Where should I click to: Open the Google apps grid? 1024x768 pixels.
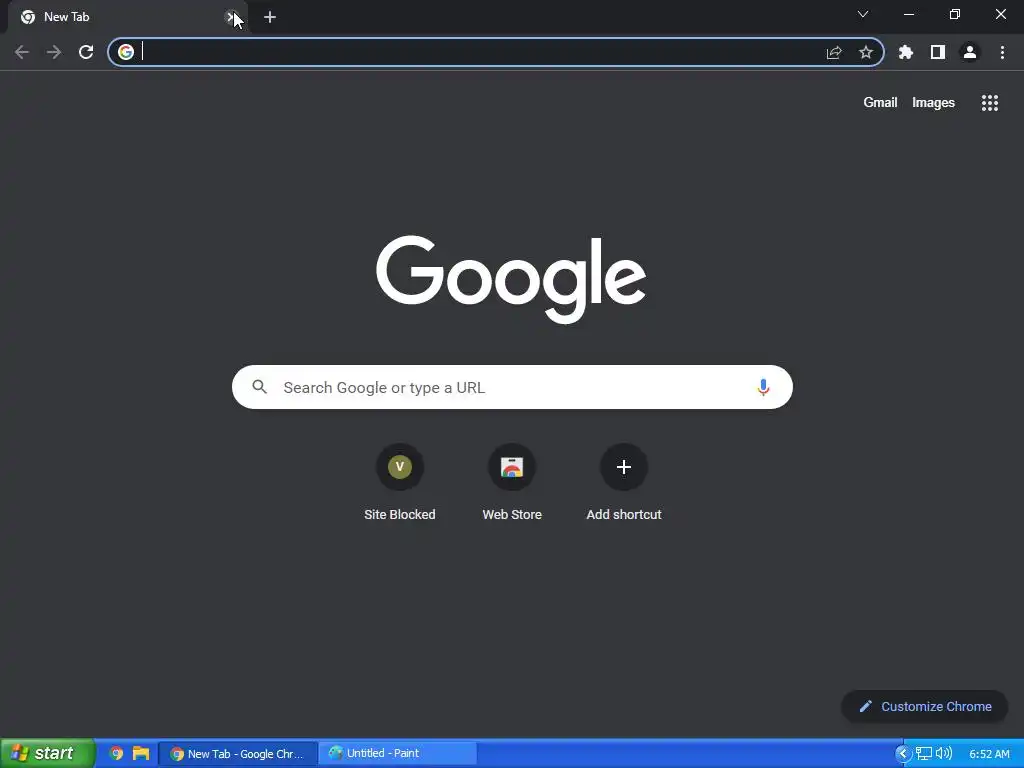point(990,103)
